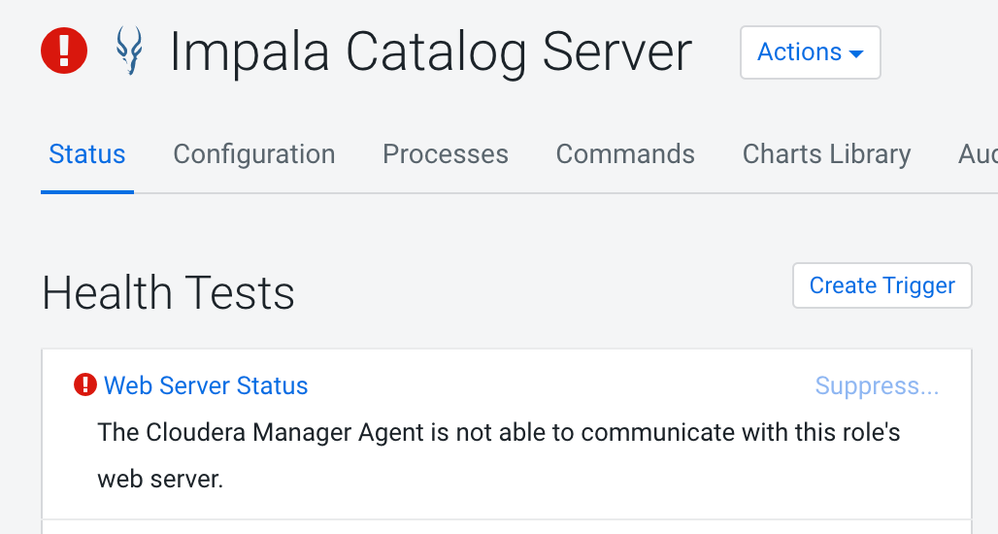Click the Impala antelope logo icon
The height and width of the screenshot is (534, 998).
[x=129, y=51]
